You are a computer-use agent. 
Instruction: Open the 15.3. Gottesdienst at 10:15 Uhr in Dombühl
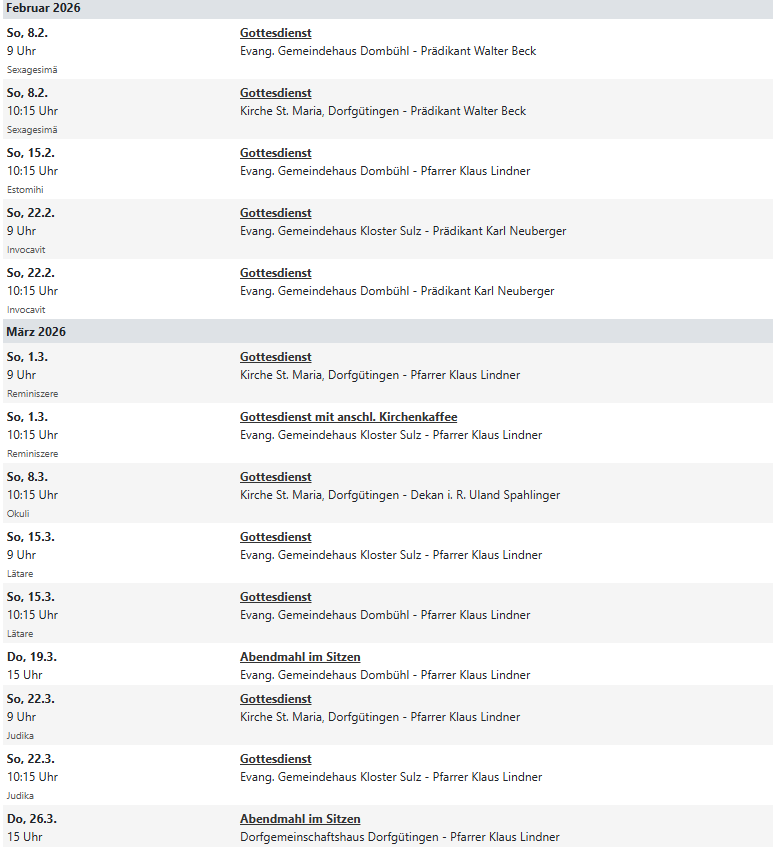pos(275,597)
